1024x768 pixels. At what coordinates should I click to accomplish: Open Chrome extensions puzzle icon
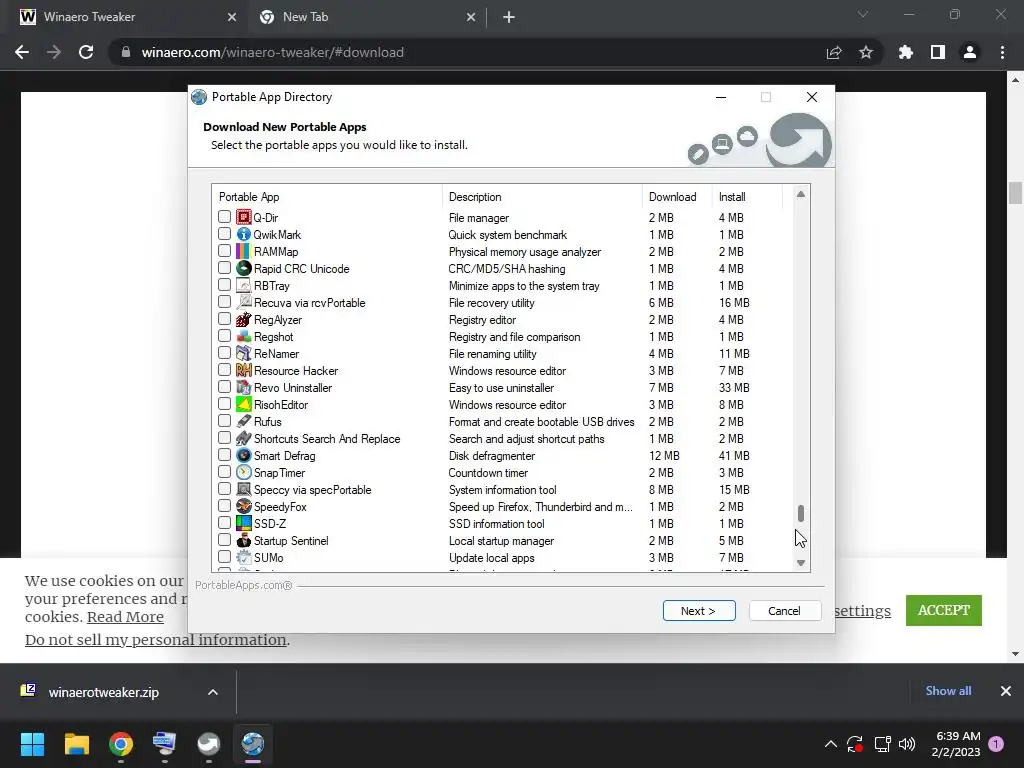click(905, 52)
